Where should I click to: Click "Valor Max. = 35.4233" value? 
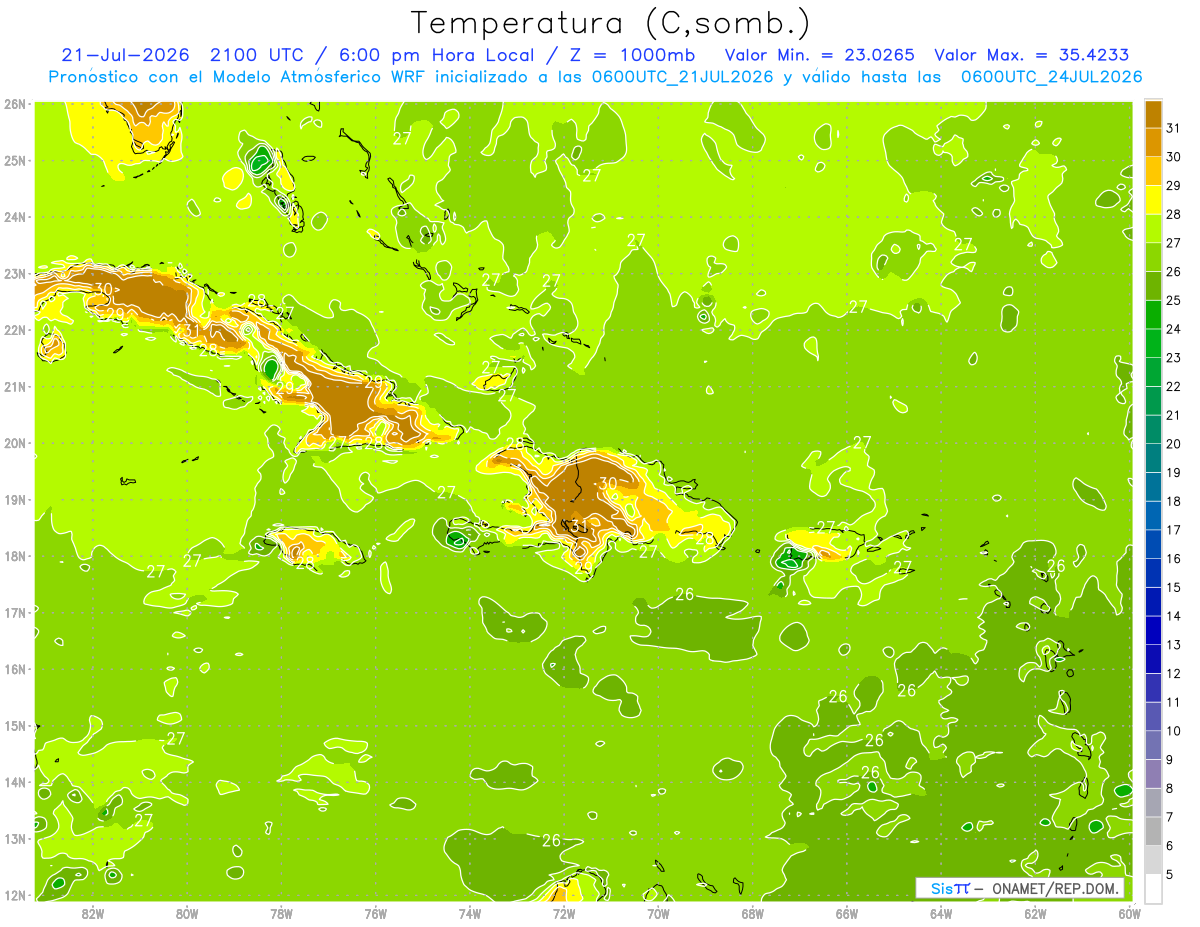coord(1033,55)
